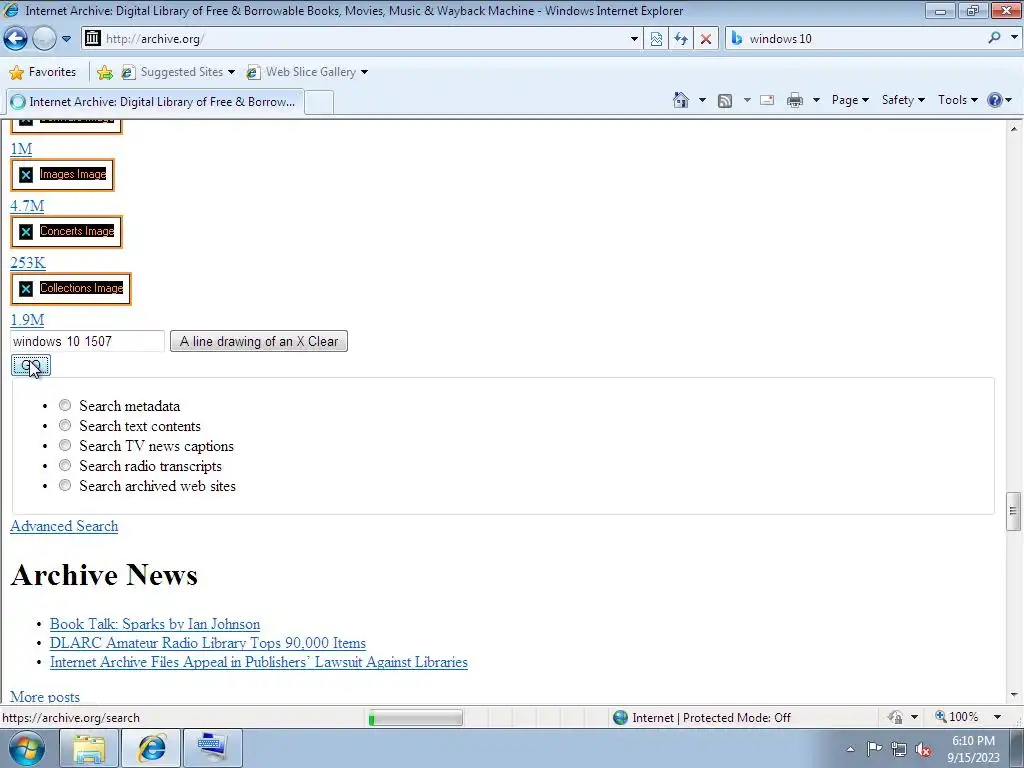This screenshot has height=768, width=1024.
Task: Click the Action Center flag tray icon
Action: pyautogui.click(x=874, y=749)
